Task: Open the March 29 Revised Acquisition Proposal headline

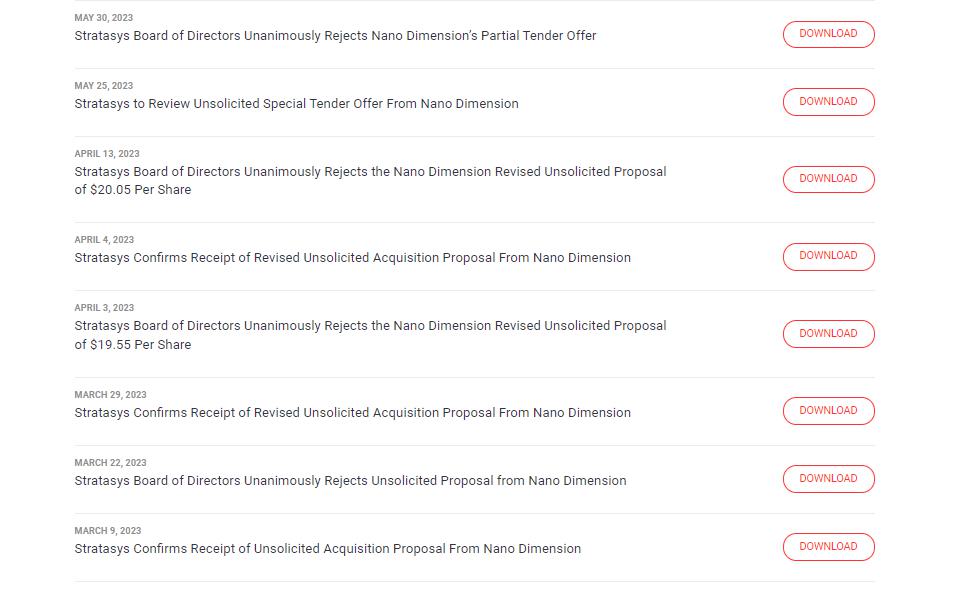Action: (352, 413)
